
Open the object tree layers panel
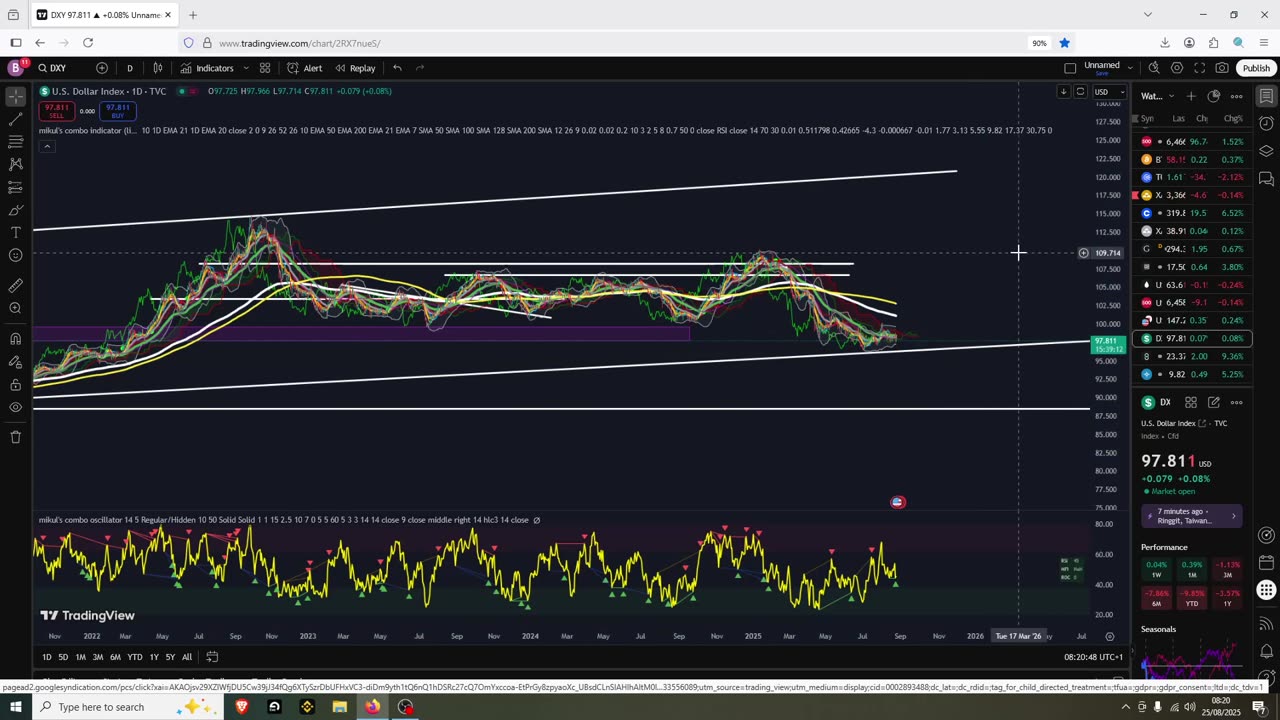(1266, 151)
